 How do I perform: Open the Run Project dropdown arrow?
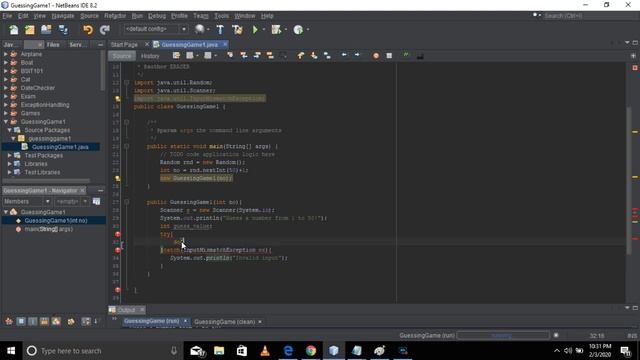coord(264,29)
